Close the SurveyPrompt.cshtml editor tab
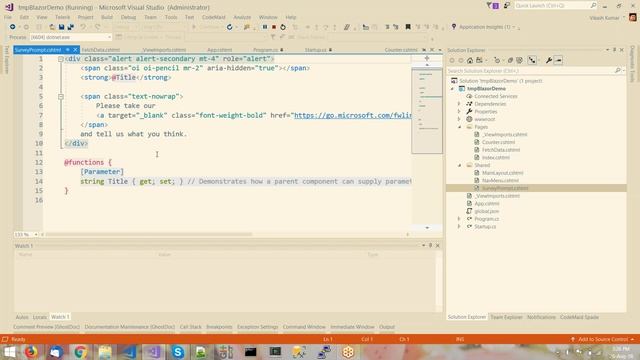 75,50
